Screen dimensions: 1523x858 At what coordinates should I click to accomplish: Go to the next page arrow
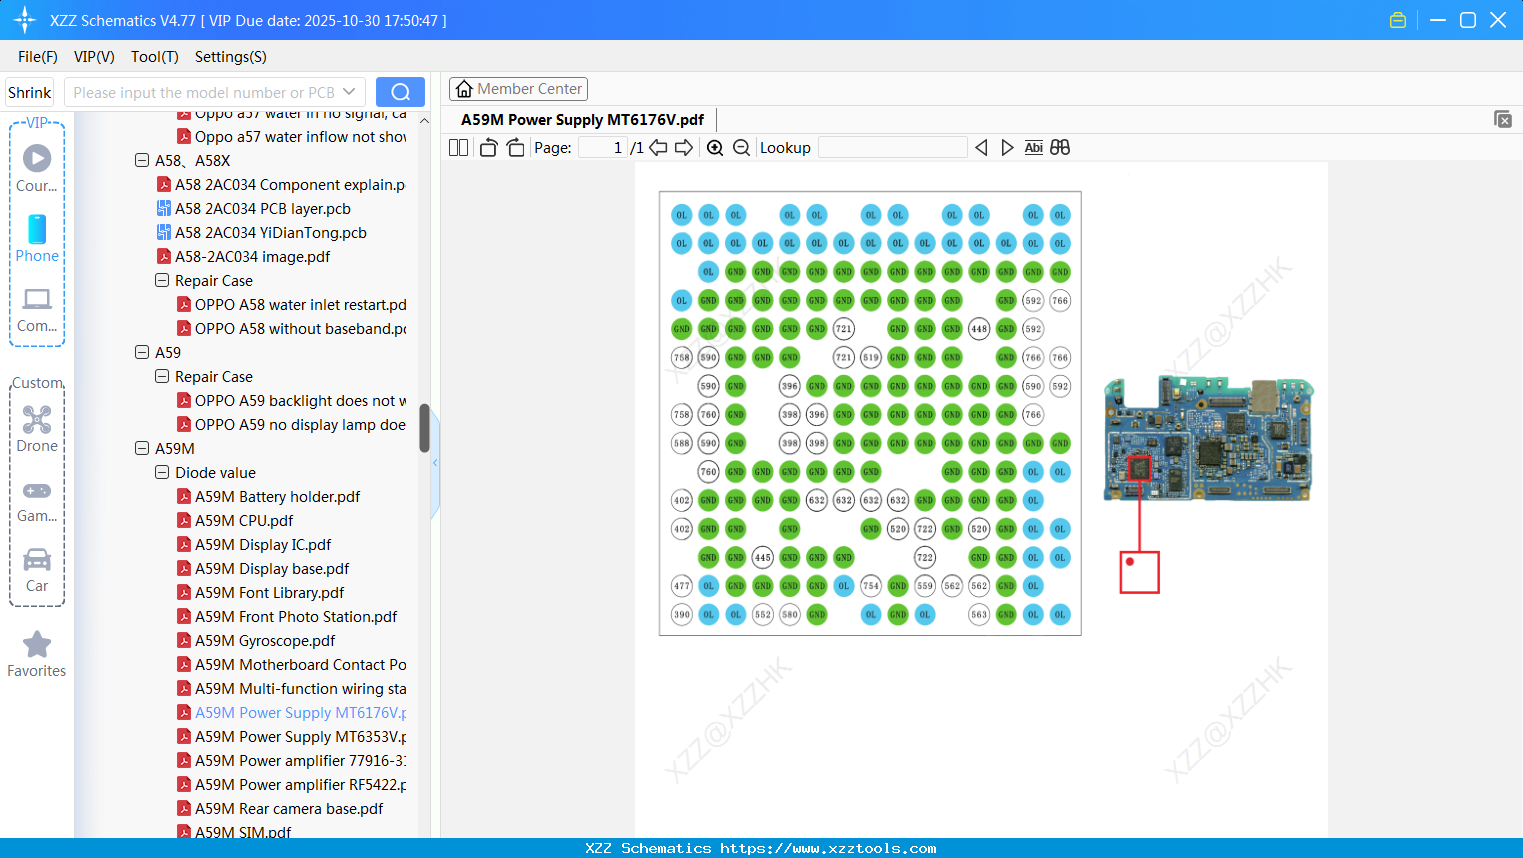(x=684, y=148)
